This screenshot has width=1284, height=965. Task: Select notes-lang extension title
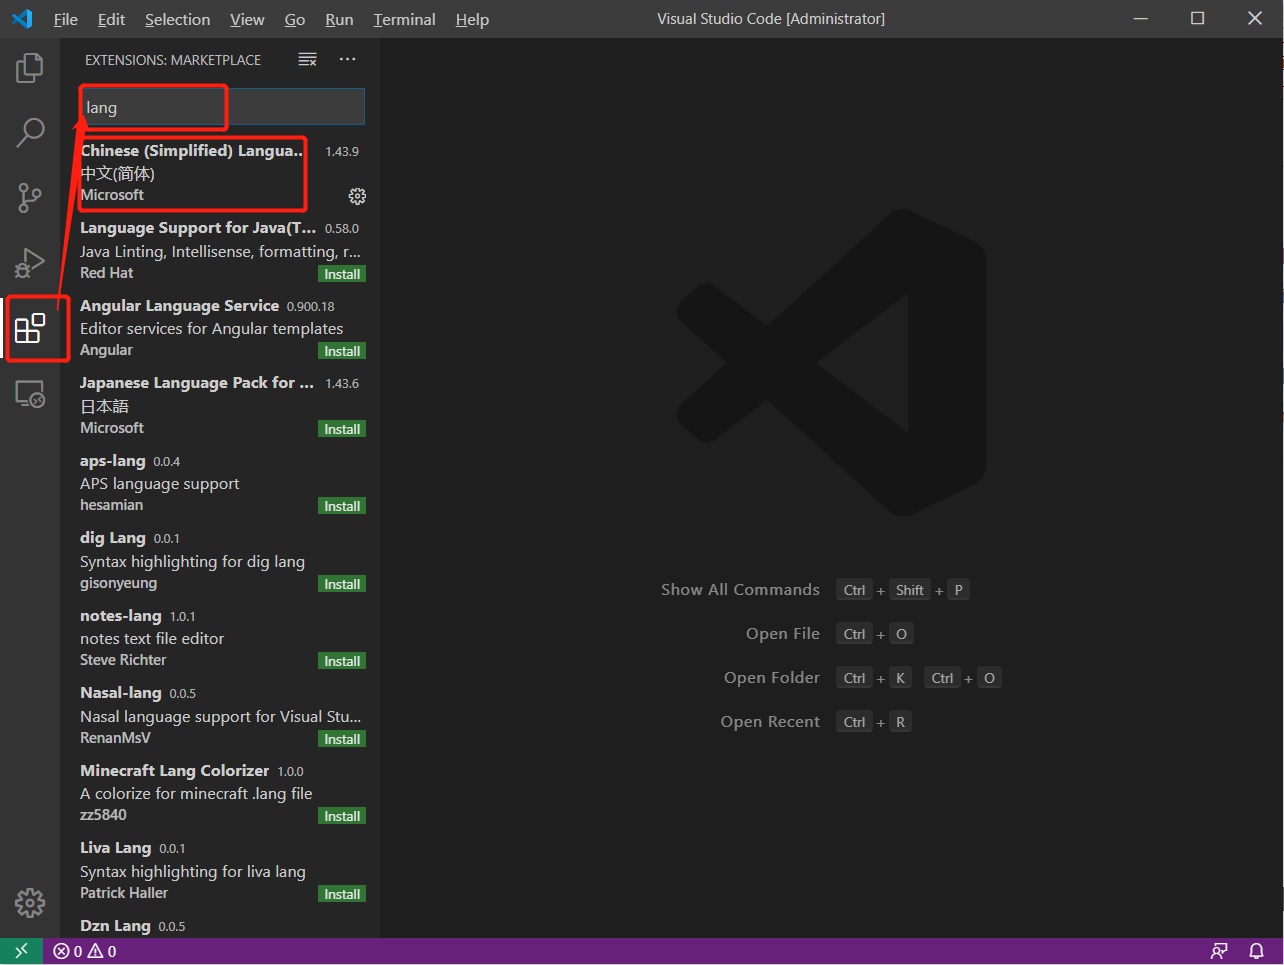click(x=121, y=616)
